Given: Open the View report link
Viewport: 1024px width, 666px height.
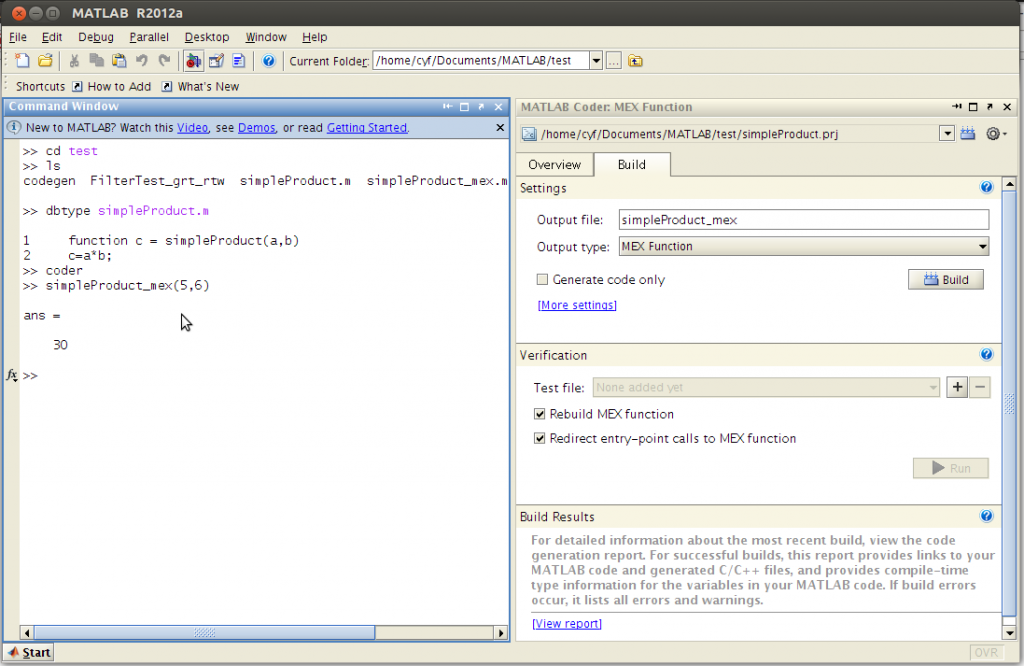Looking at the screenshot, I should tap(566, 623).
